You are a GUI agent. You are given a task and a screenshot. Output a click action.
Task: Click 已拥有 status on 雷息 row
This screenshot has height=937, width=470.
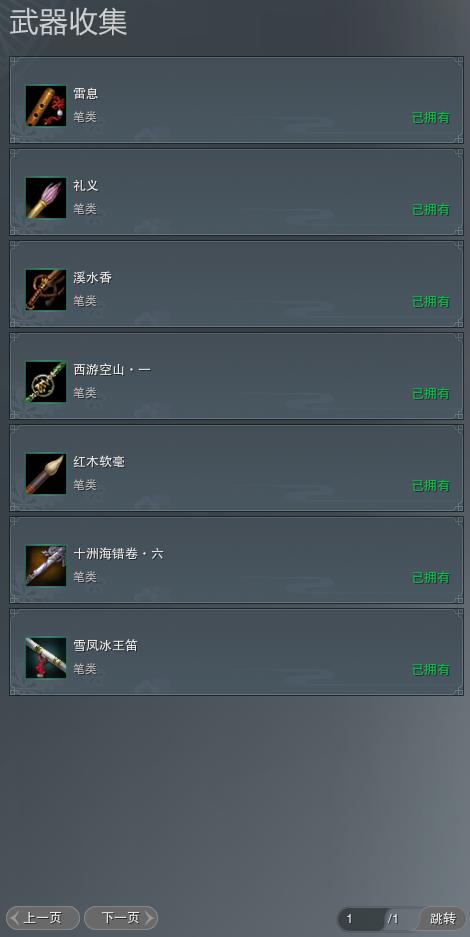click(431, 118)
